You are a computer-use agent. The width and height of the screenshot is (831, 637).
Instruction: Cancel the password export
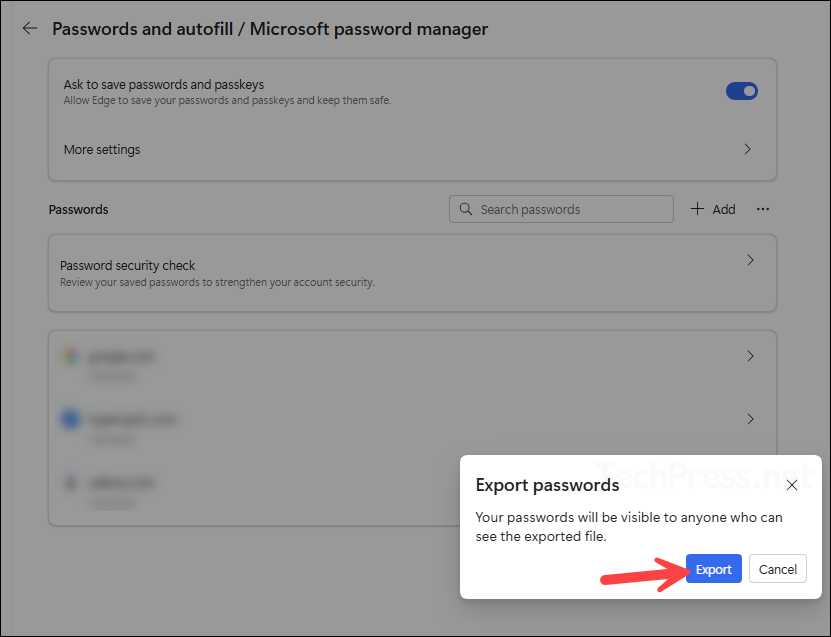777,568
